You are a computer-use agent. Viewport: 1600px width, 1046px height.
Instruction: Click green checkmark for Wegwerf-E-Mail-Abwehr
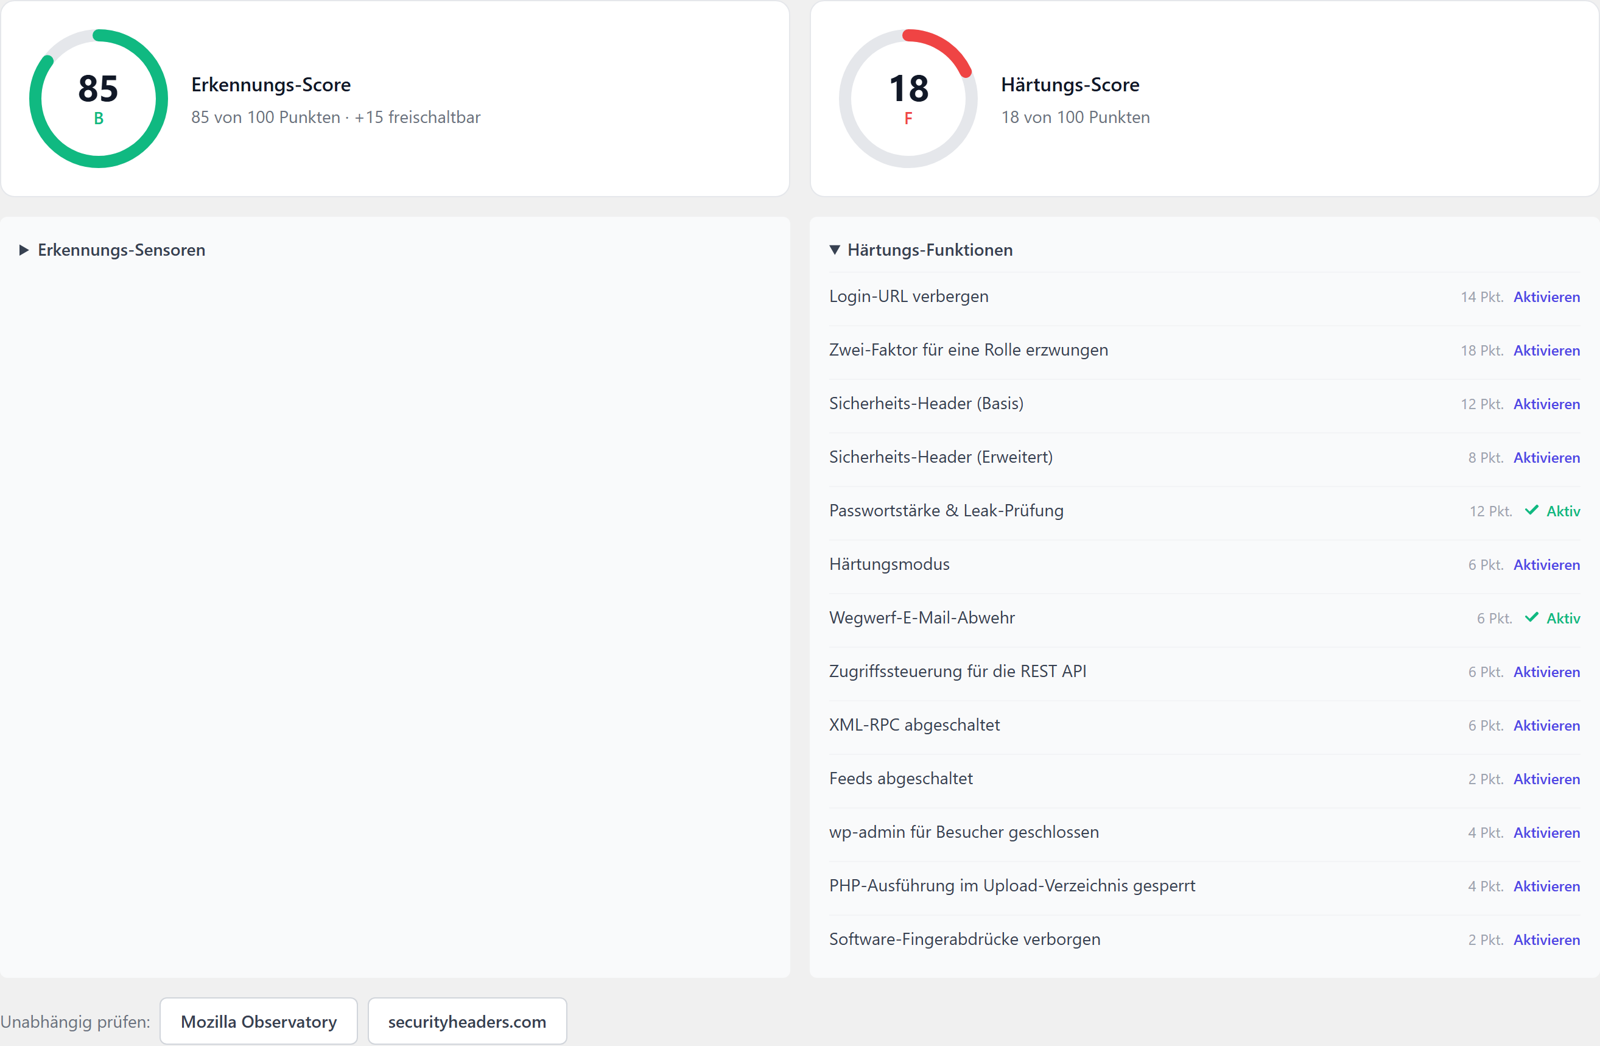[1531, 617]
